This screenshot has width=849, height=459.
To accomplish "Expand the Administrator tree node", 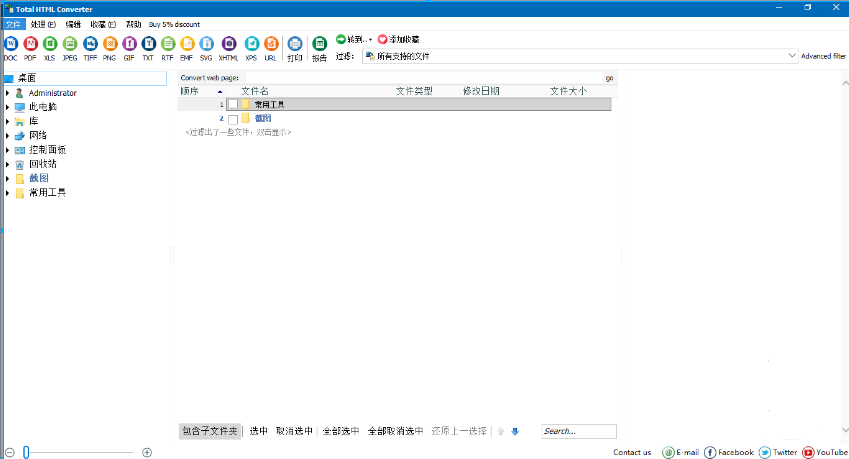I will click(8, 93).
